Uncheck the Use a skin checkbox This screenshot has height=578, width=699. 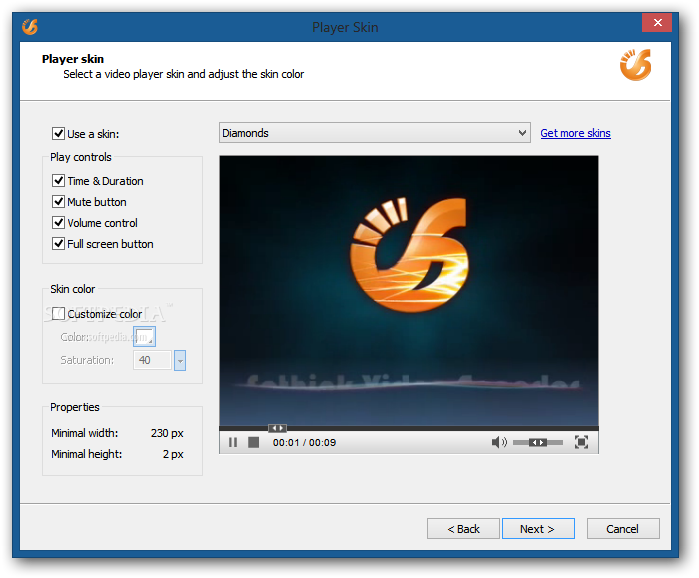[58, 133]
